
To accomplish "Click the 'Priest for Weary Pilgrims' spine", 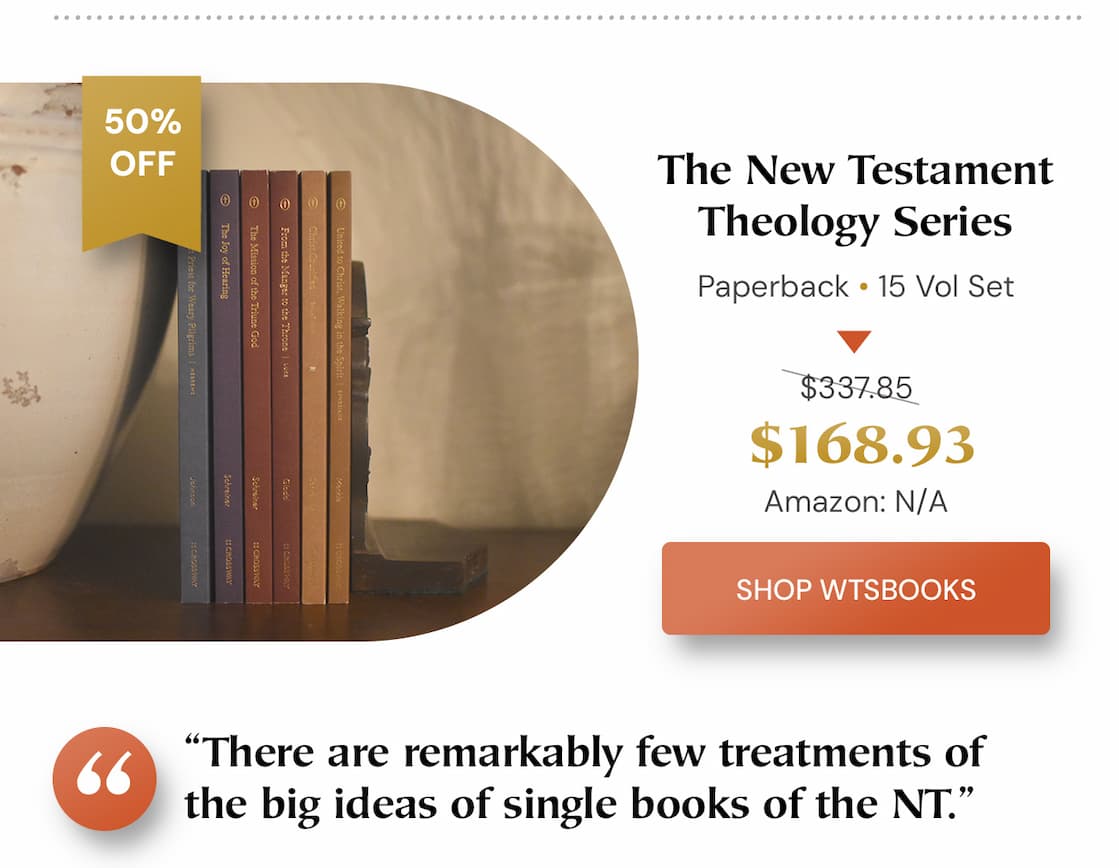I will coord(192,380).
